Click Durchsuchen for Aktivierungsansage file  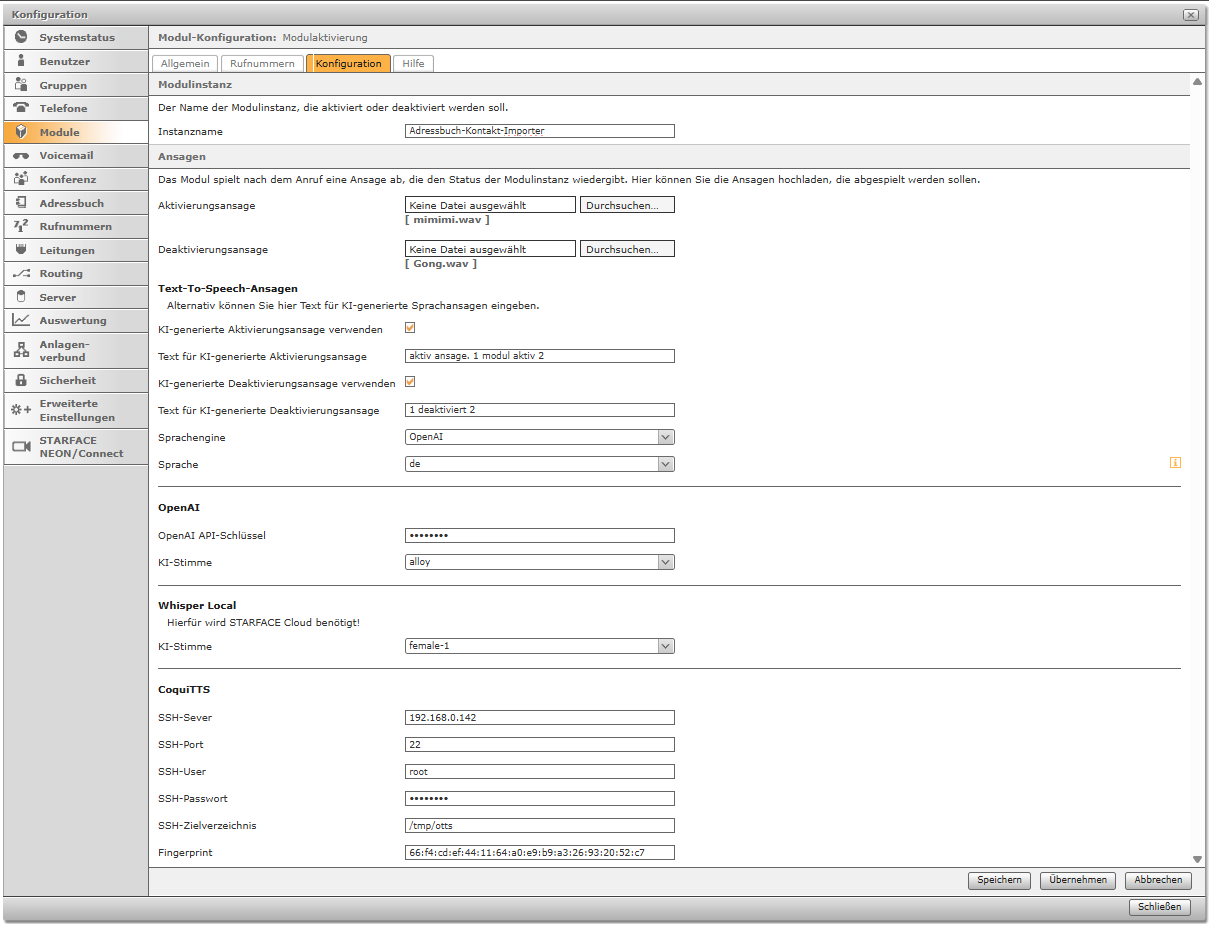click(x=627, y=205)
